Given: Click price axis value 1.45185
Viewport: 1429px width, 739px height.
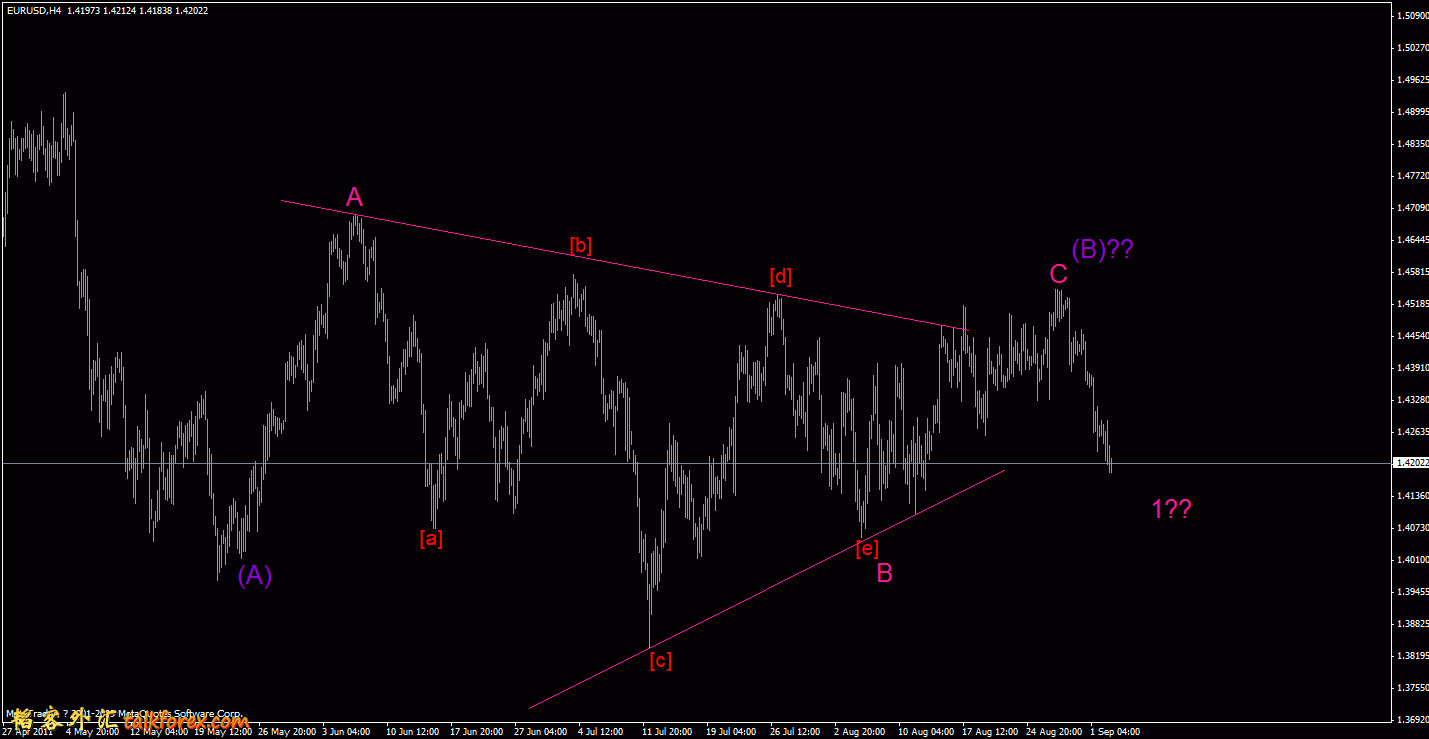Looking at the screenshot, I should (1412, 304).
